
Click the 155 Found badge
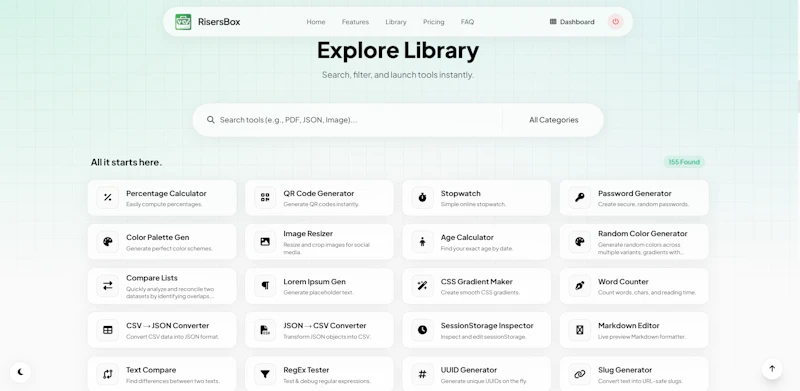click(684, 162)
